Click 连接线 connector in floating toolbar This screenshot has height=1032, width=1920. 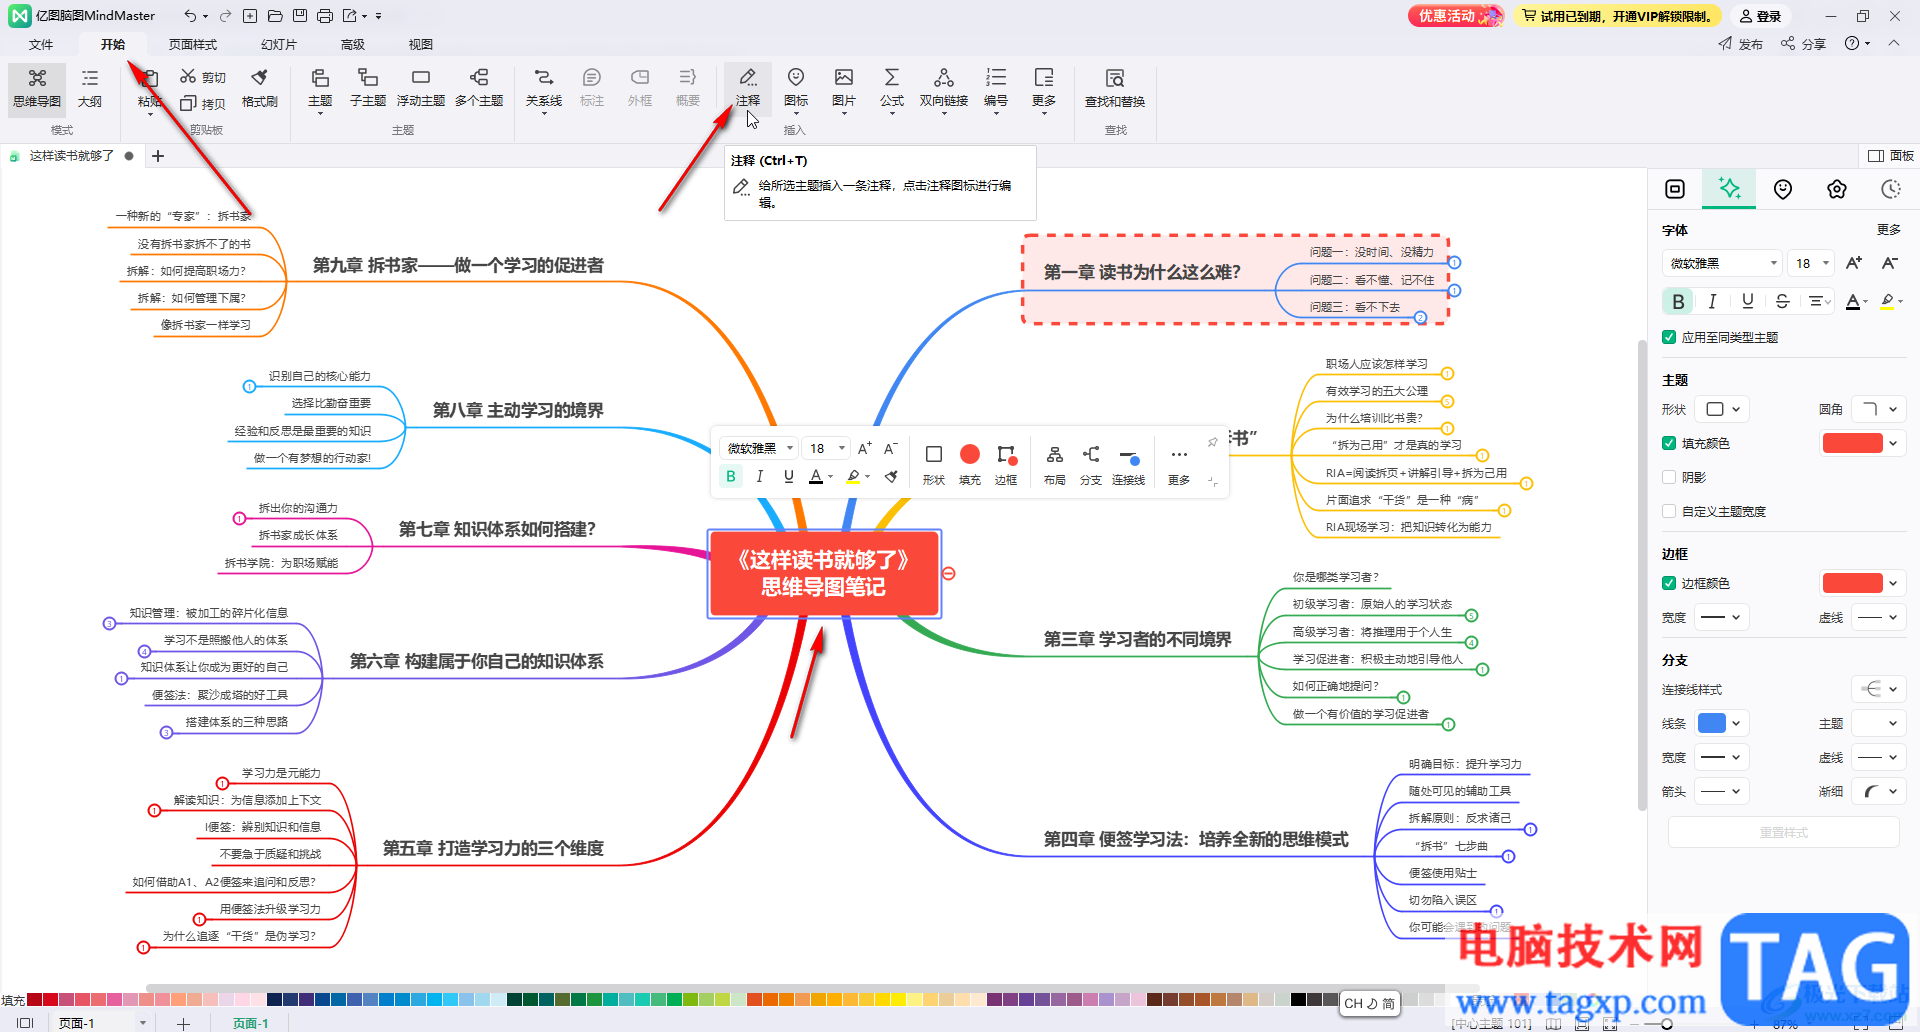click(x=1128, y=464)
